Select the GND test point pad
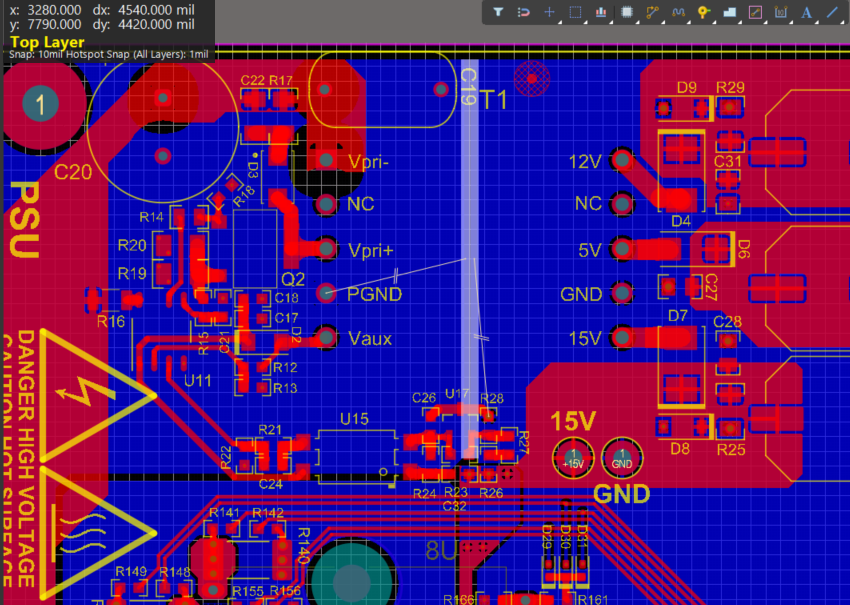This screenshot has height=605, width=850. click(x=622, y=458)
